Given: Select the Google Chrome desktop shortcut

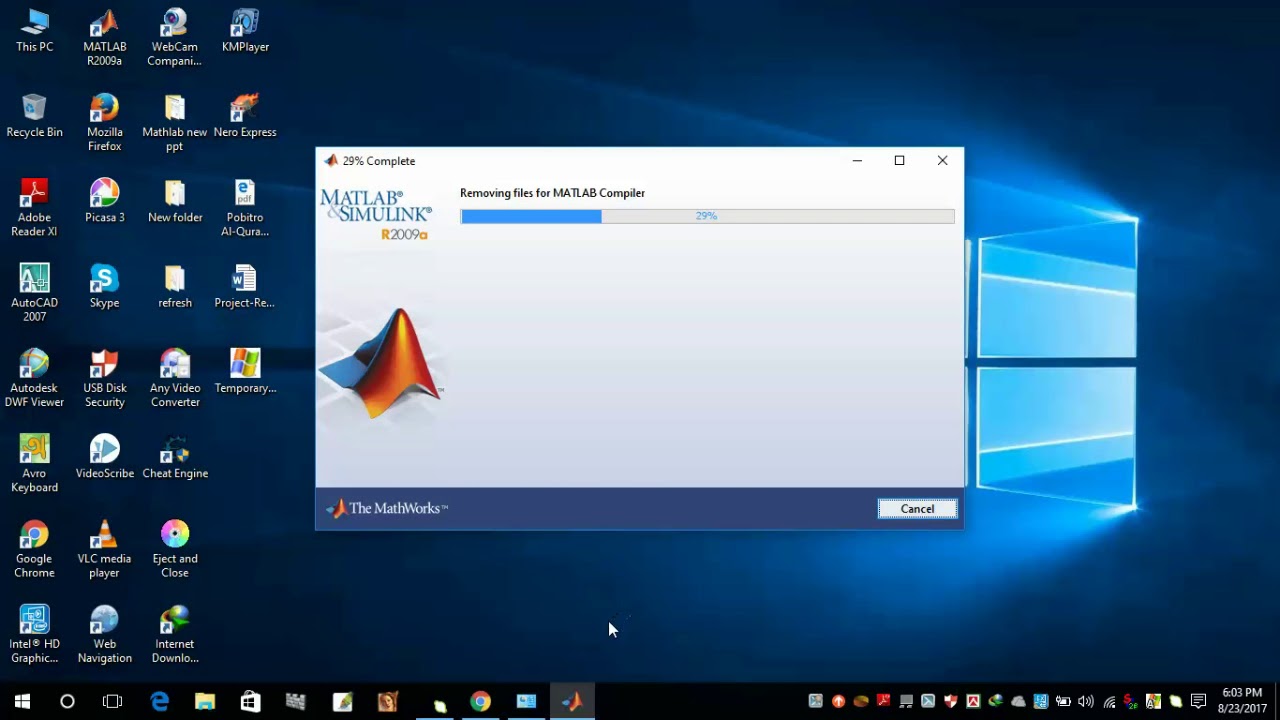Looking at the screenshot, I should pos(34,549).
